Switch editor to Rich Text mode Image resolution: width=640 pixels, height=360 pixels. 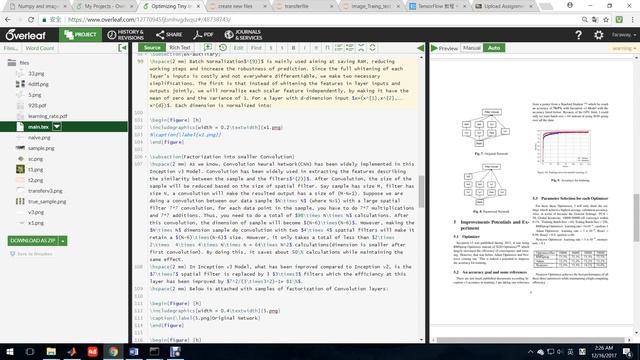click(x=180, y=48)
